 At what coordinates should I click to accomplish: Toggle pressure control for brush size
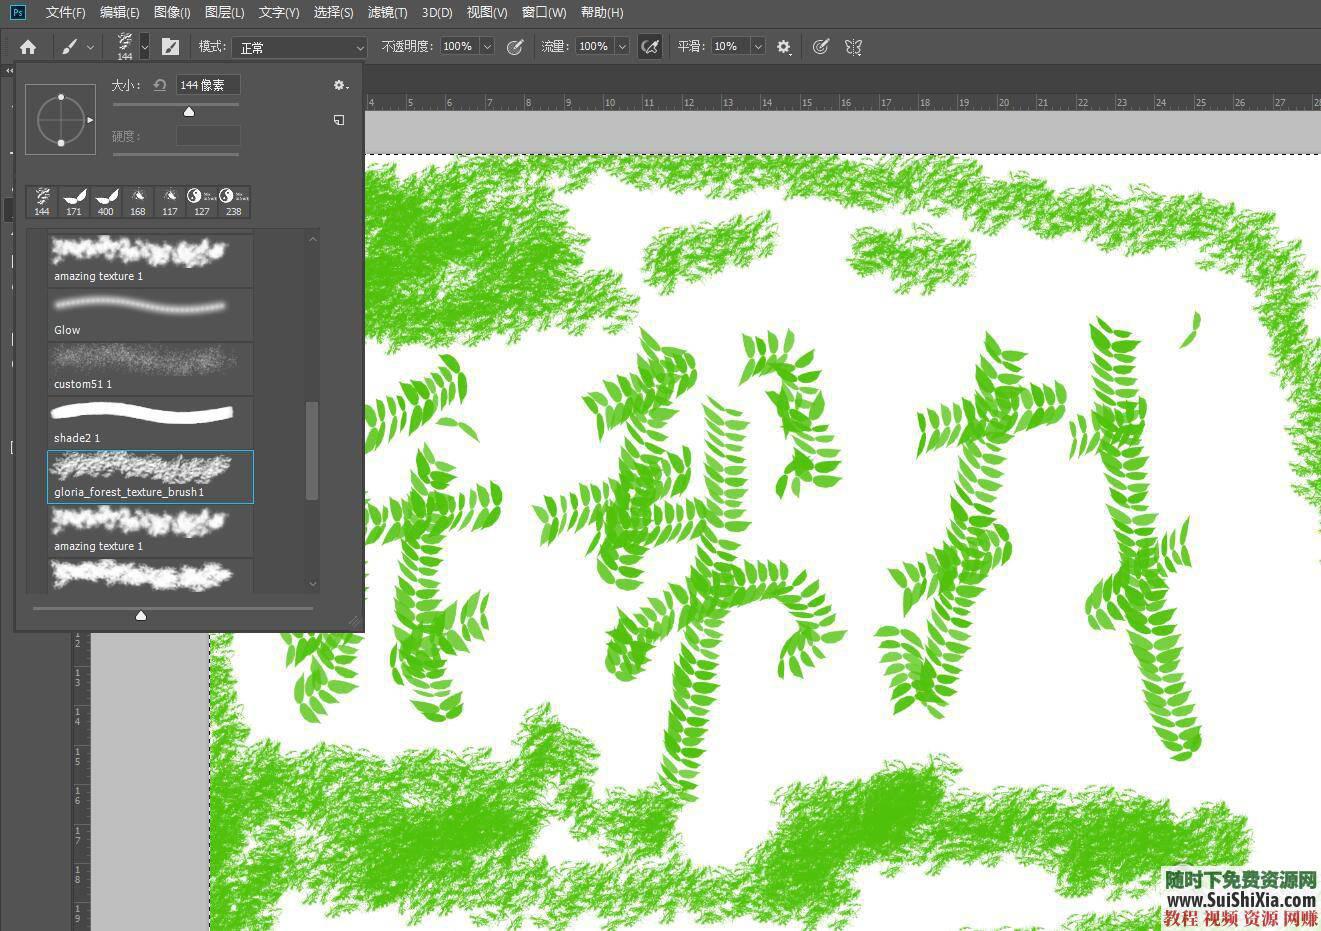pyautogui.click(x=820, y=47)
